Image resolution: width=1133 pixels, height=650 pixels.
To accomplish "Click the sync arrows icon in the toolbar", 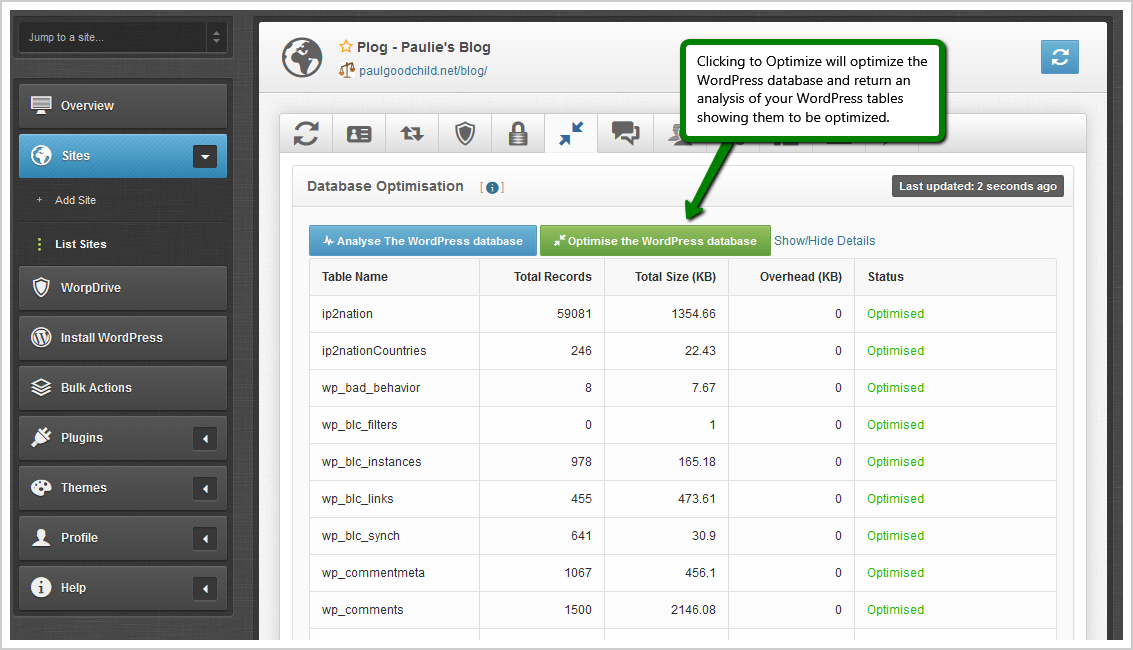I will coord(411,132).
